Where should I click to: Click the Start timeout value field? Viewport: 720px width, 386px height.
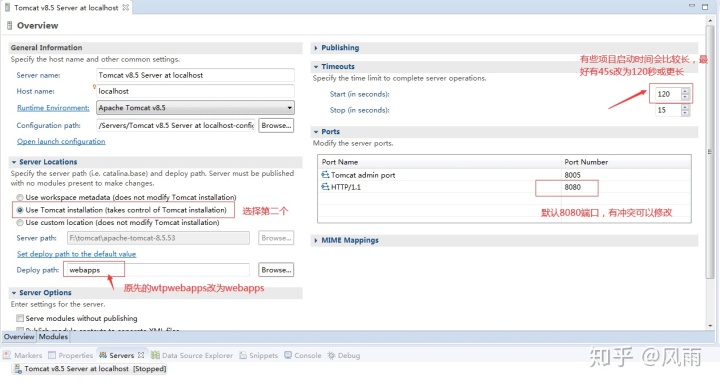(x=668, y=94)
